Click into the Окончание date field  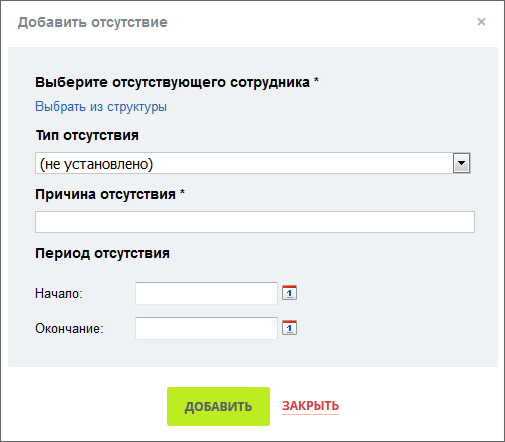point(206,328)
